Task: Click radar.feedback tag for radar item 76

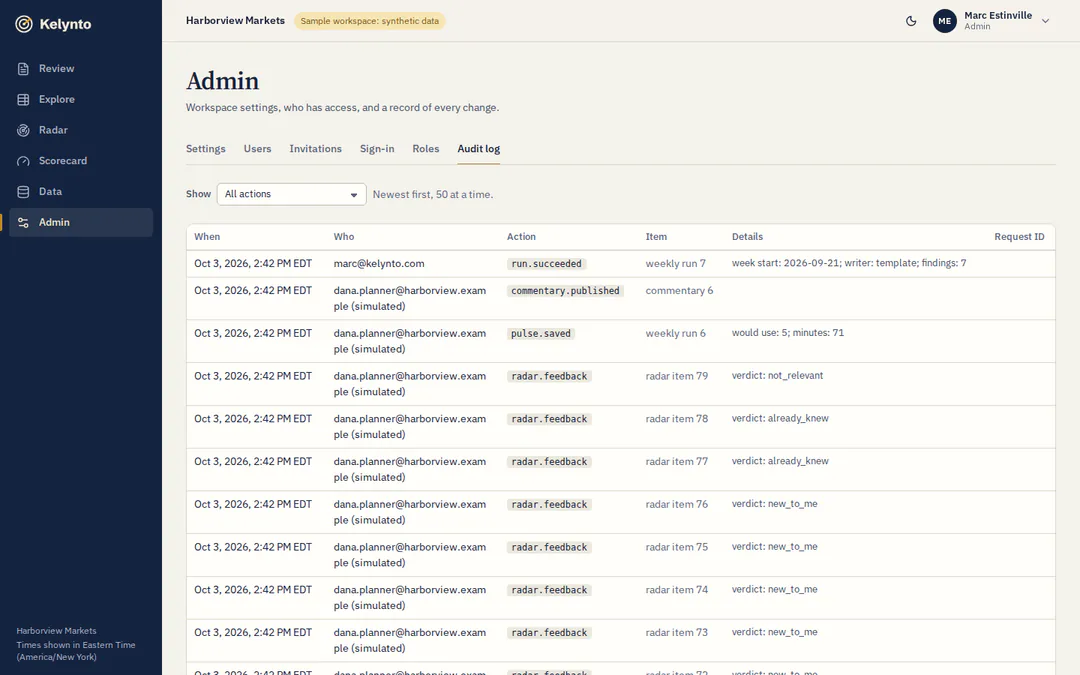Action: click(x=549, y=504)
